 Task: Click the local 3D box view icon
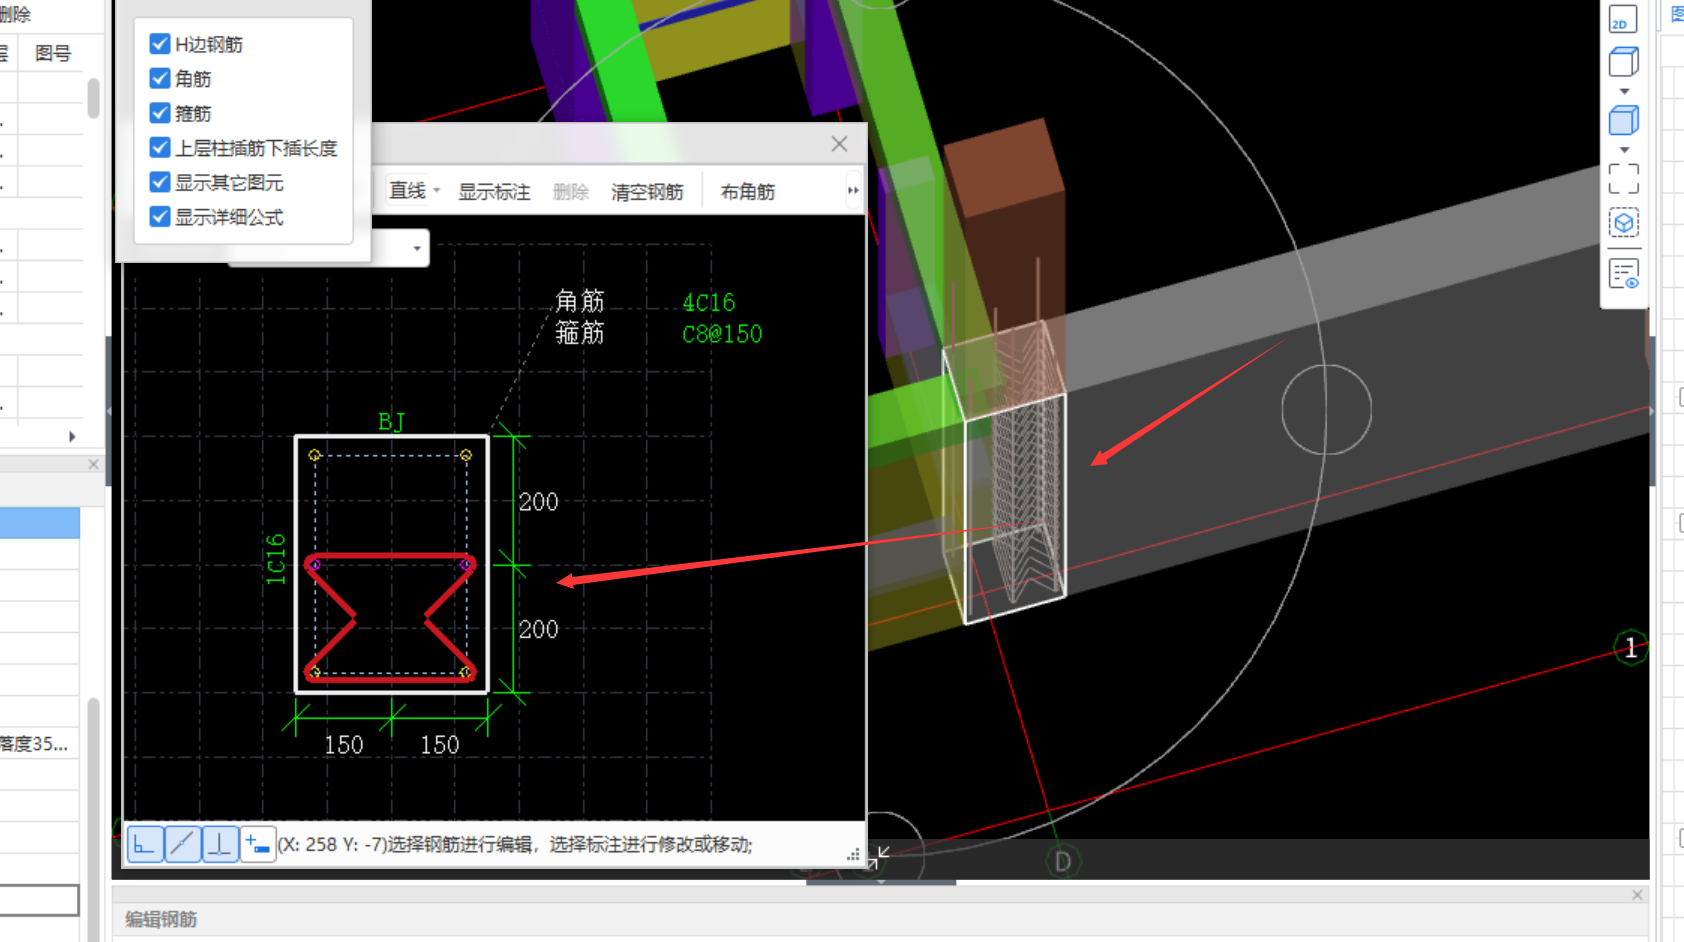coord(1624,222)
